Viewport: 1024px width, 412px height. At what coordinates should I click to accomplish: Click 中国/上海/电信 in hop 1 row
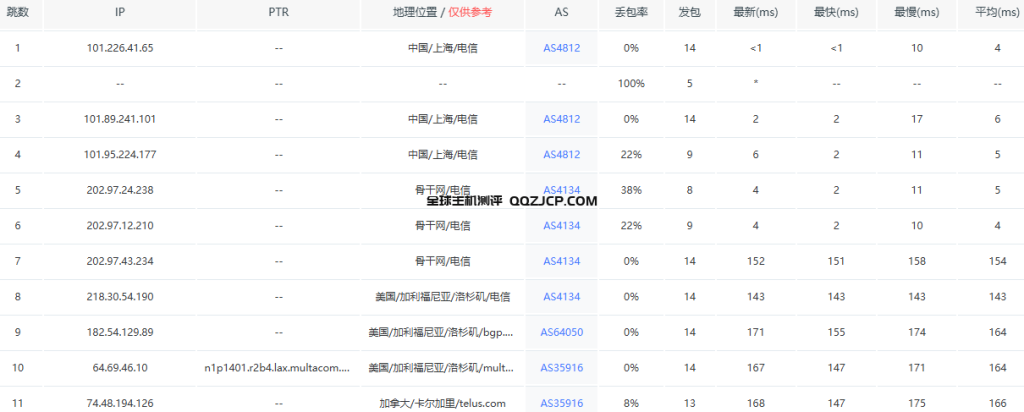pyautogui.click(x=442, y=48)
